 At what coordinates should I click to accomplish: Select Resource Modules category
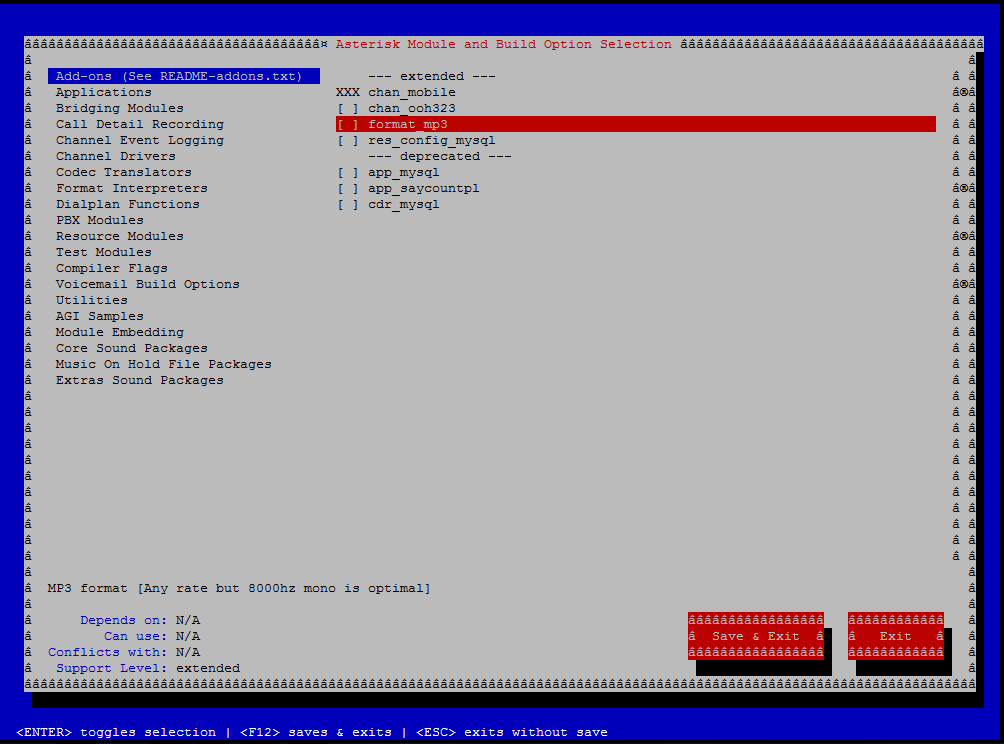click(120, 236)
